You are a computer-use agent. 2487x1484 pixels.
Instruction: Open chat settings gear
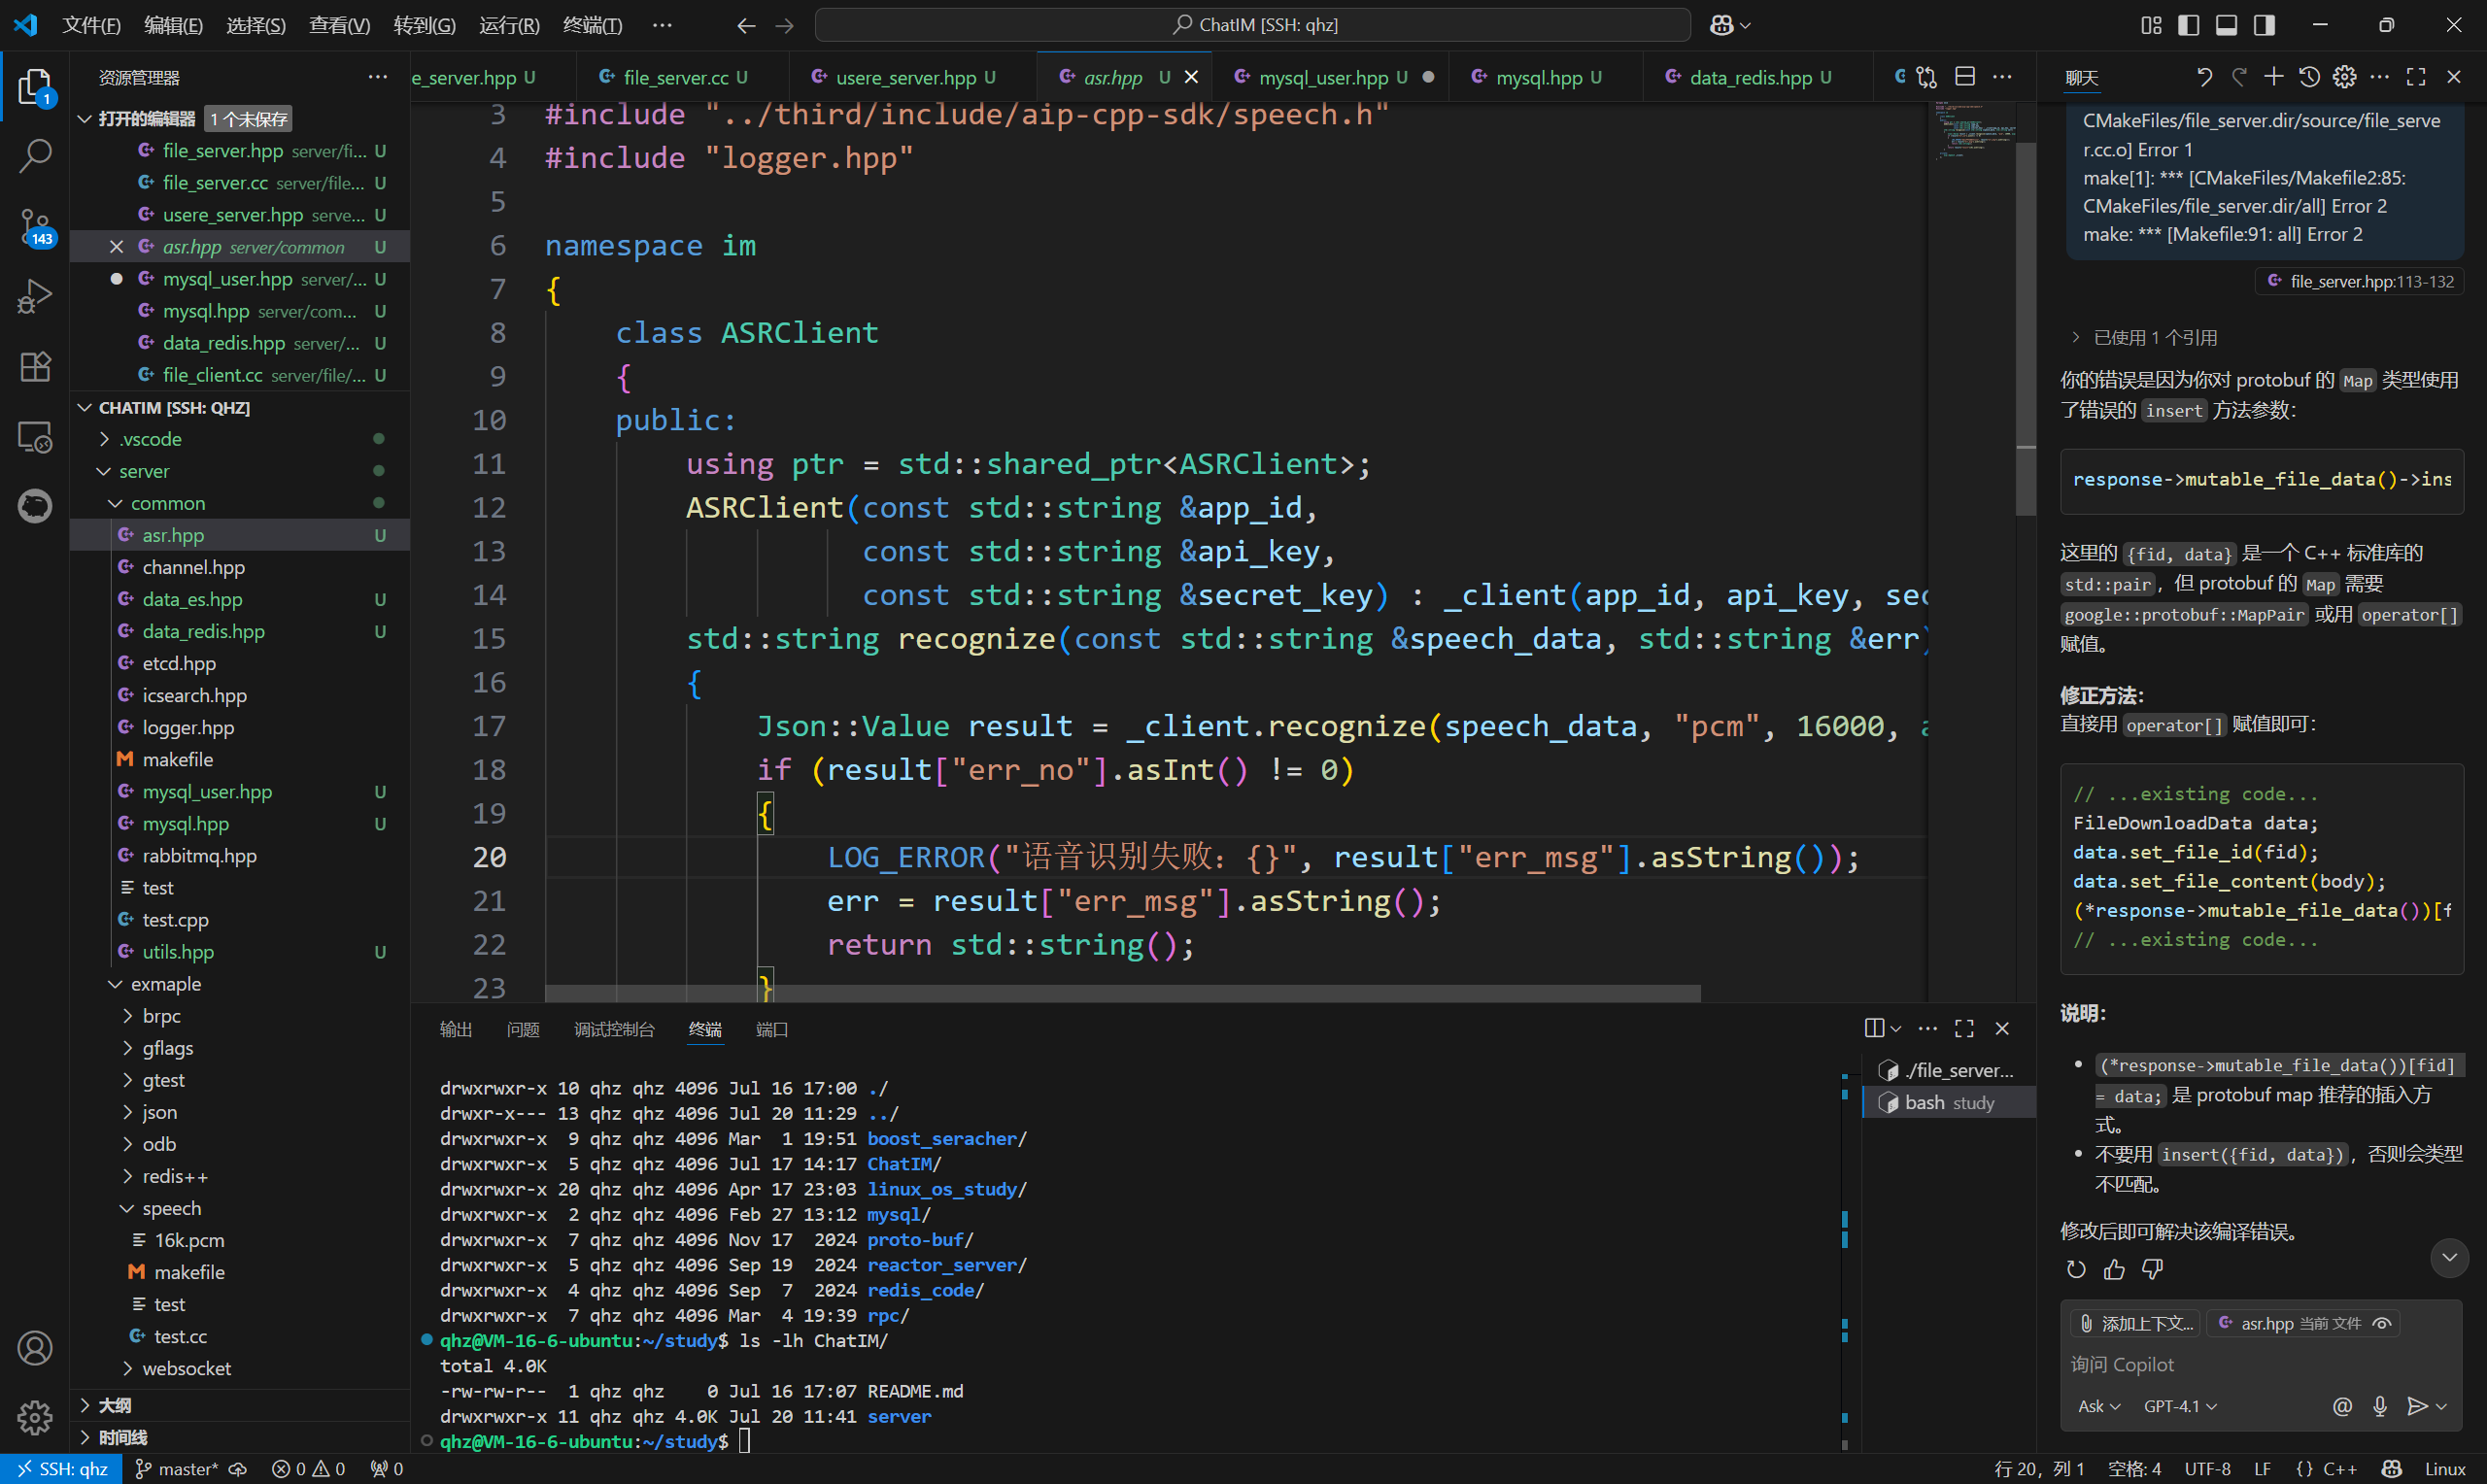[2345, 77]
